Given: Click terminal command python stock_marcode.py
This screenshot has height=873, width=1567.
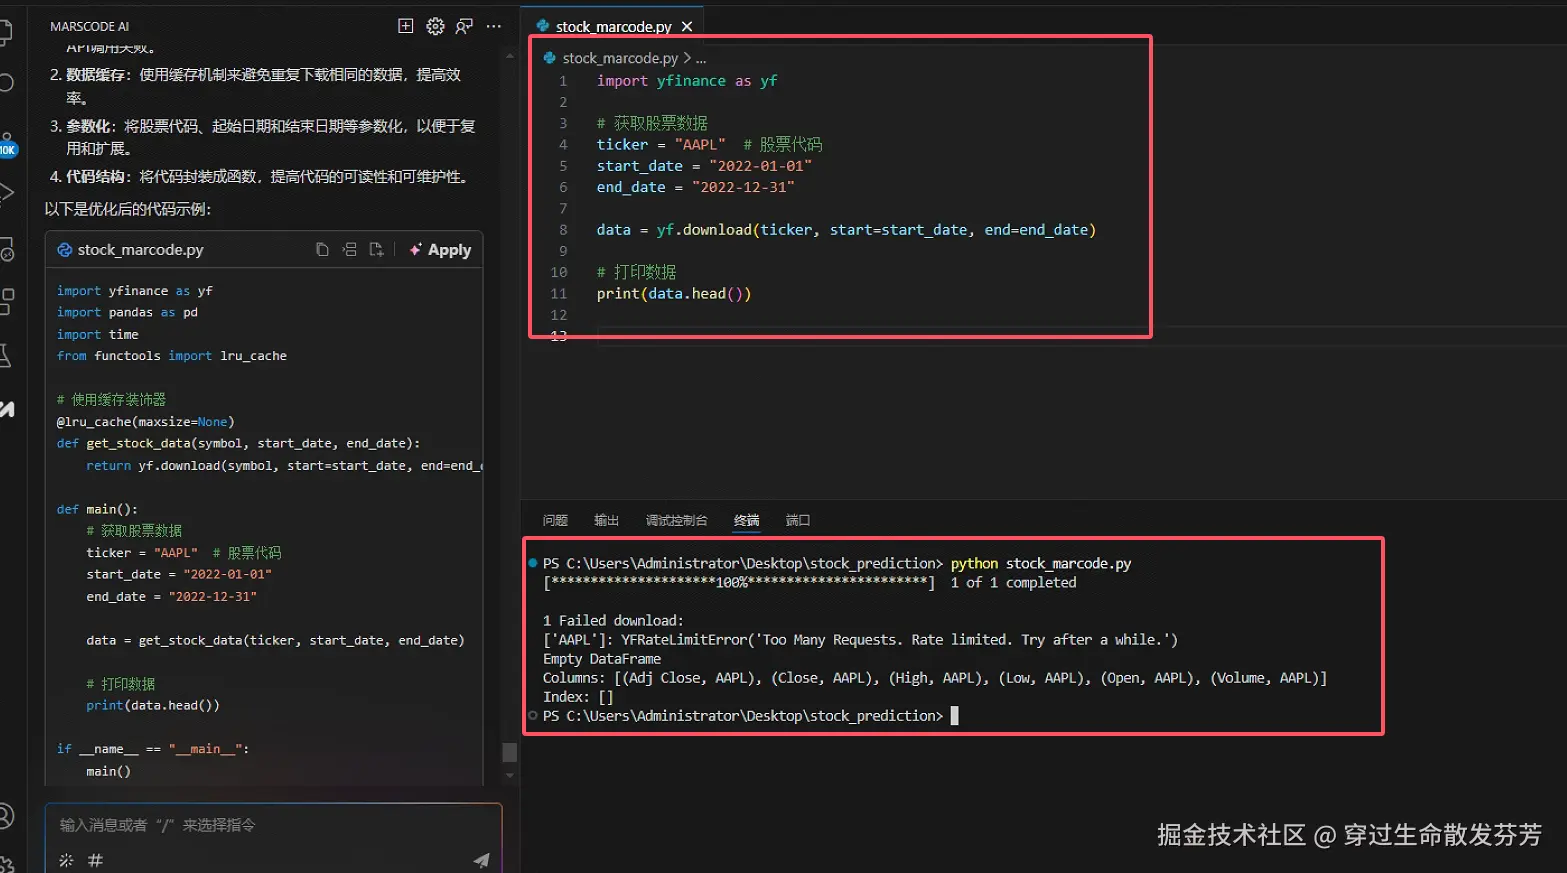Looking at the screenshot, I should click(1041, 564).
